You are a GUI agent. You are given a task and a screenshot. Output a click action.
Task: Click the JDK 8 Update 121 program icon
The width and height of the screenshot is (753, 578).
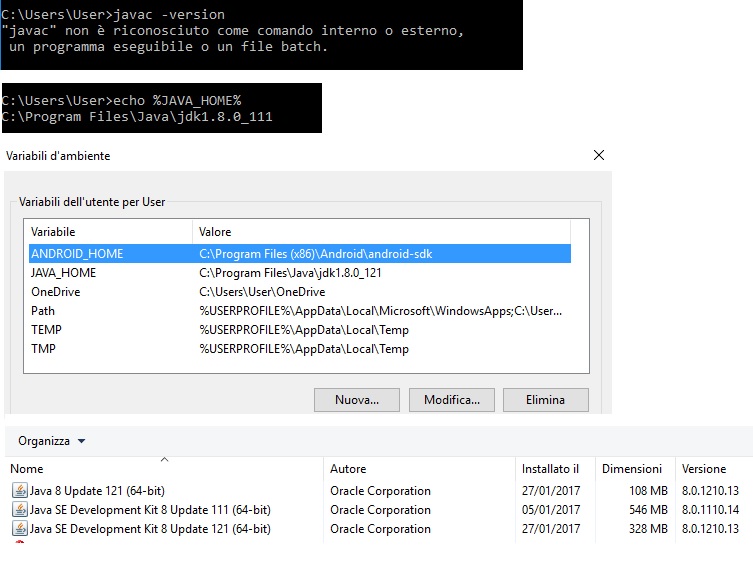[20, 529]
